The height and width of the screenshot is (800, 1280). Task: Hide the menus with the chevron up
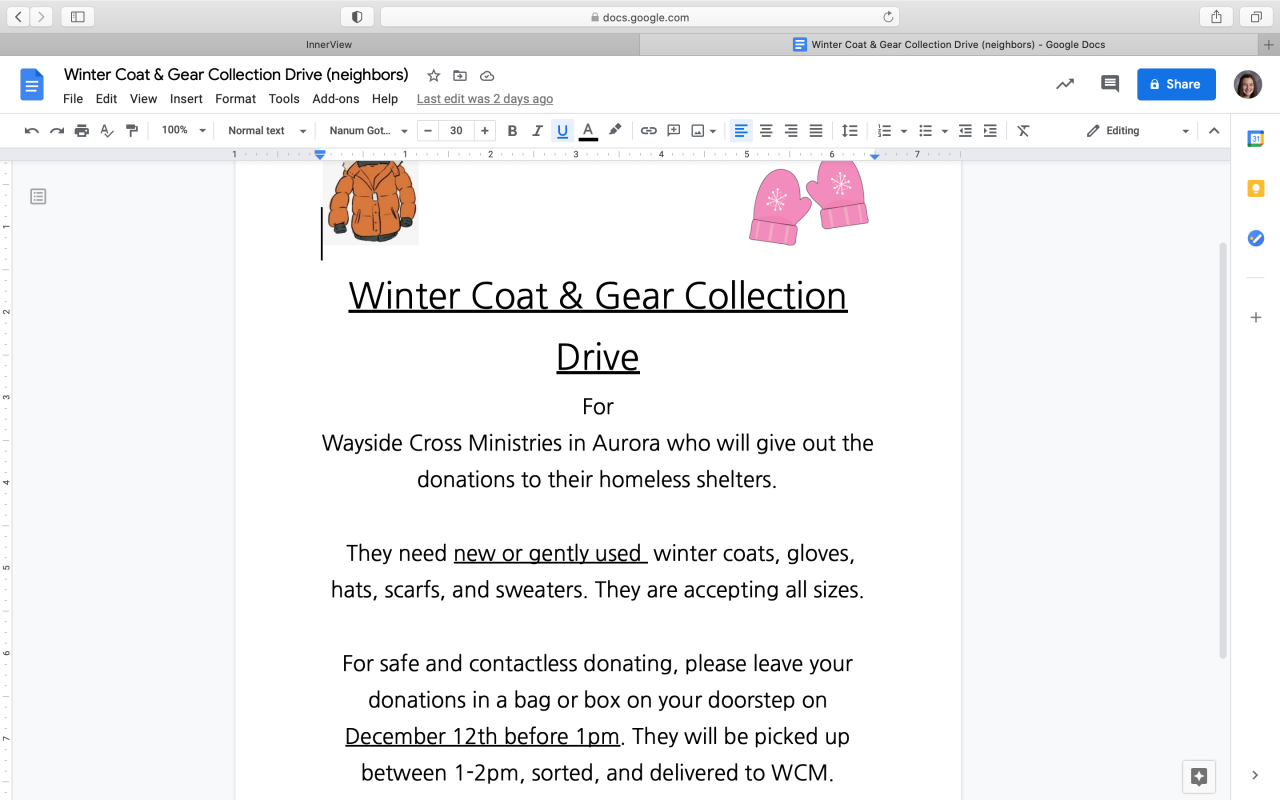1214,131
